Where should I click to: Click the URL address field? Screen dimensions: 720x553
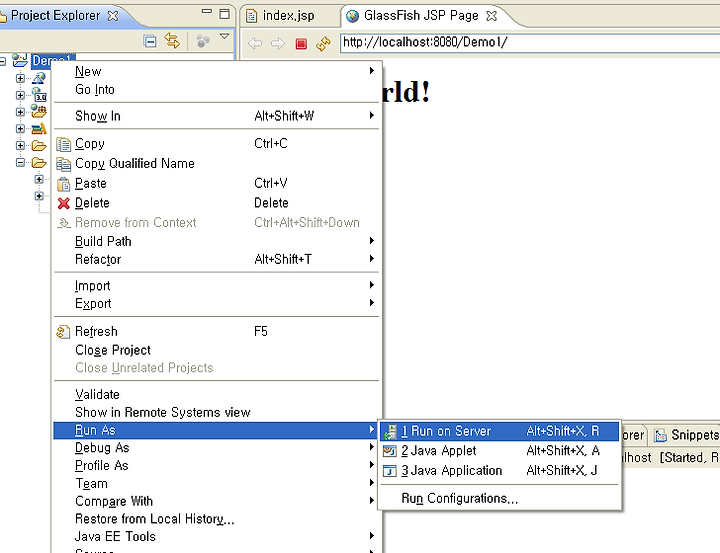coord(530,43)
